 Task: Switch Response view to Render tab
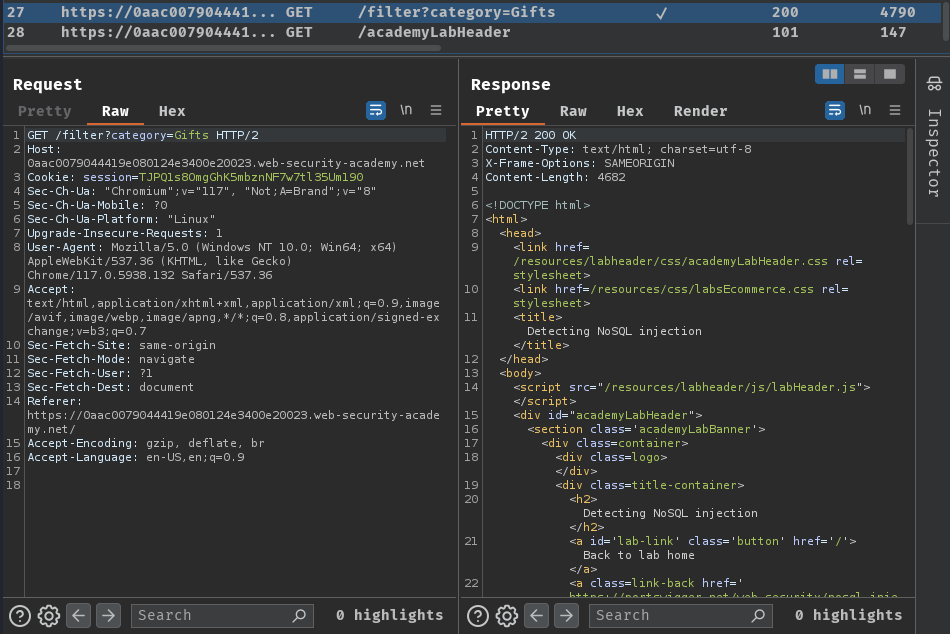pyautogui.click(x=700, y=111)
